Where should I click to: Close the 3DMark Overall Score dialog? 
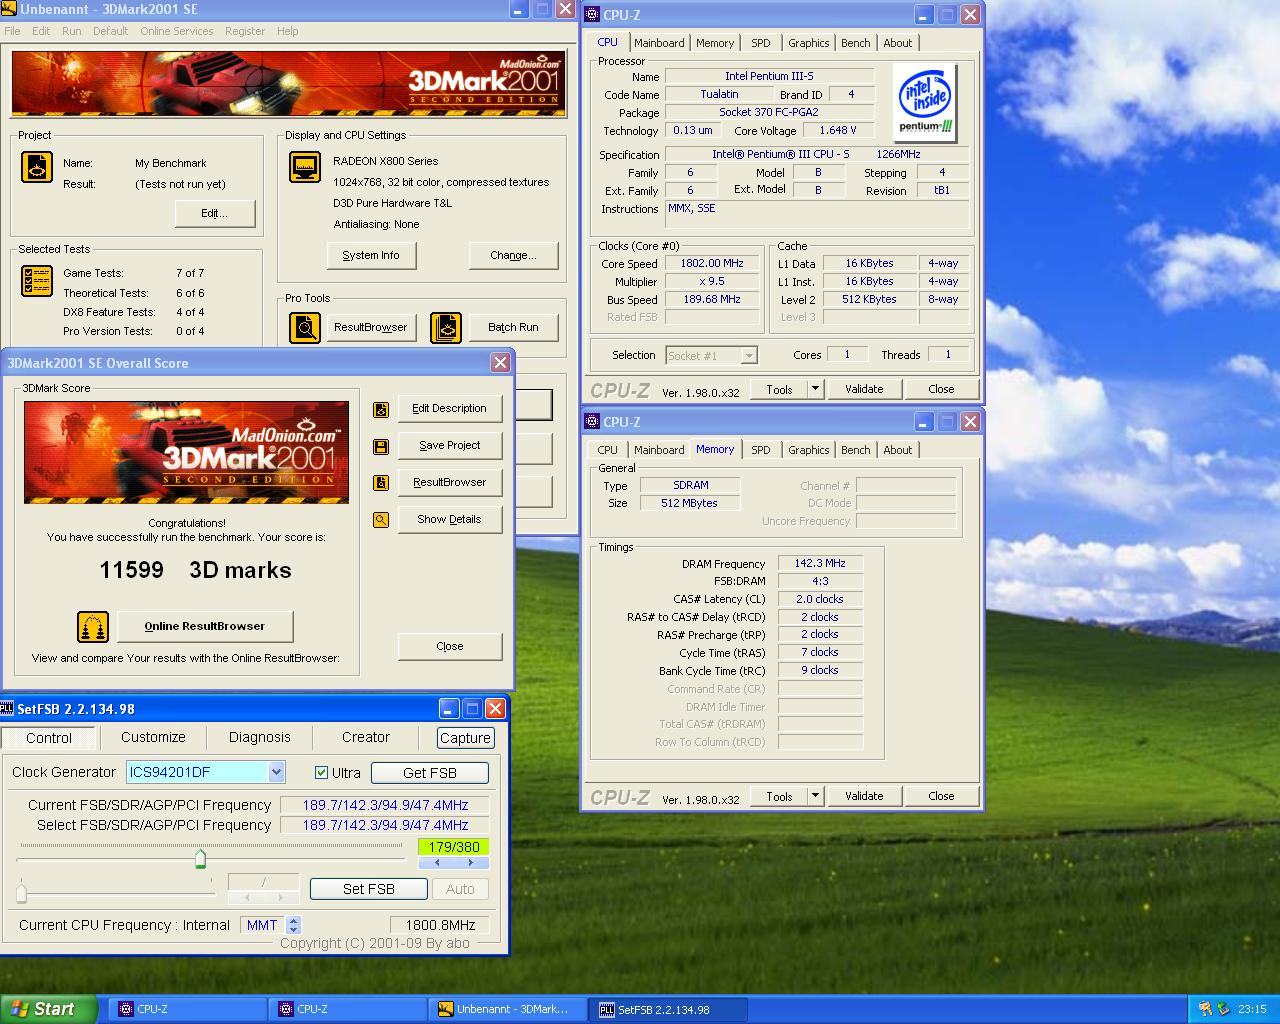500,363
